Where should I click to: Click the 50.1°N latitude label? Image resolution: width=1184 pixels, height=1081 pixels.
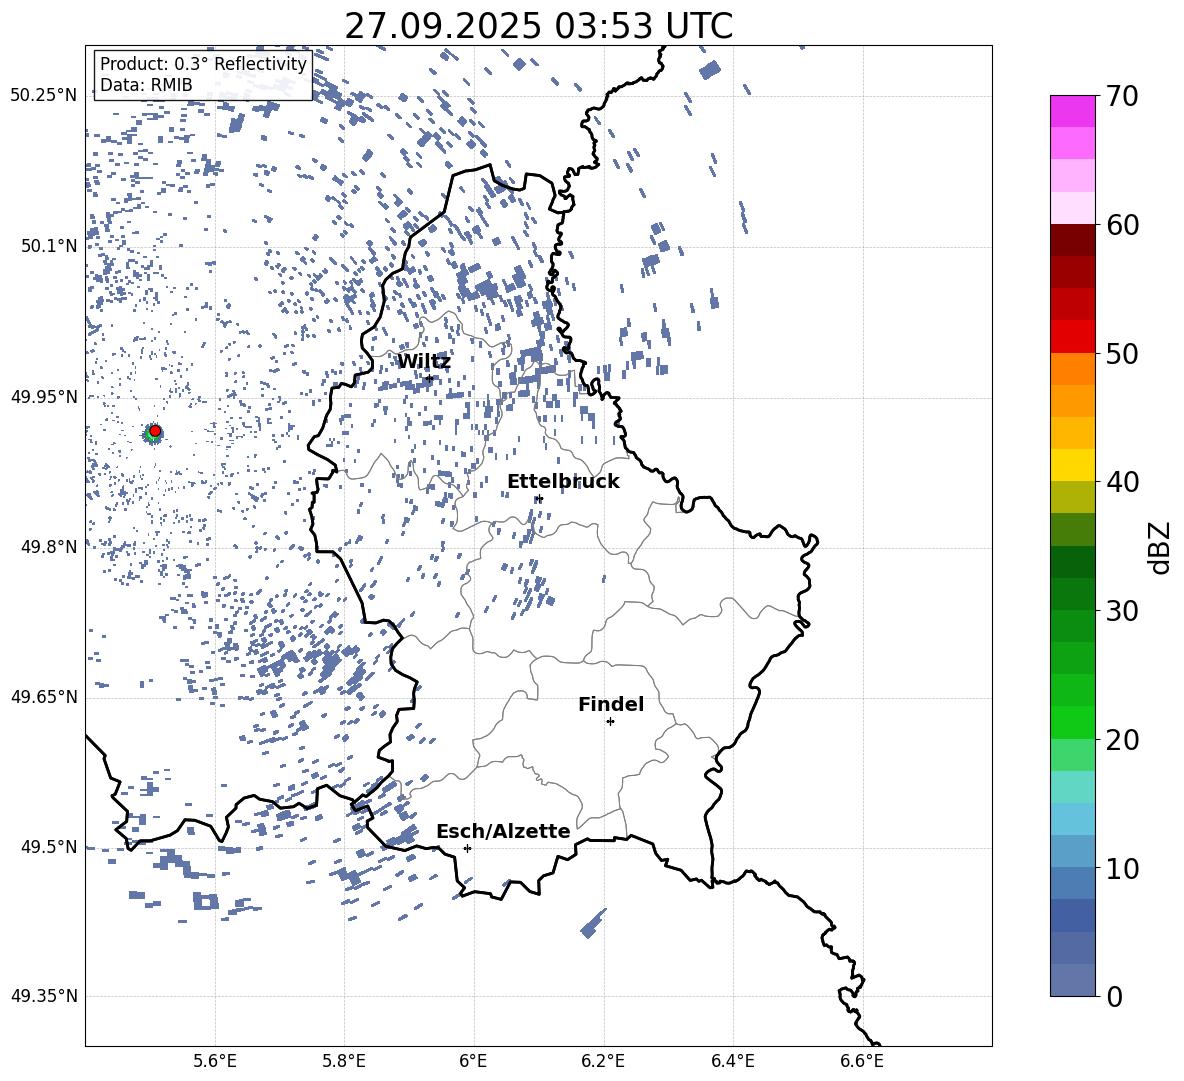49,246
